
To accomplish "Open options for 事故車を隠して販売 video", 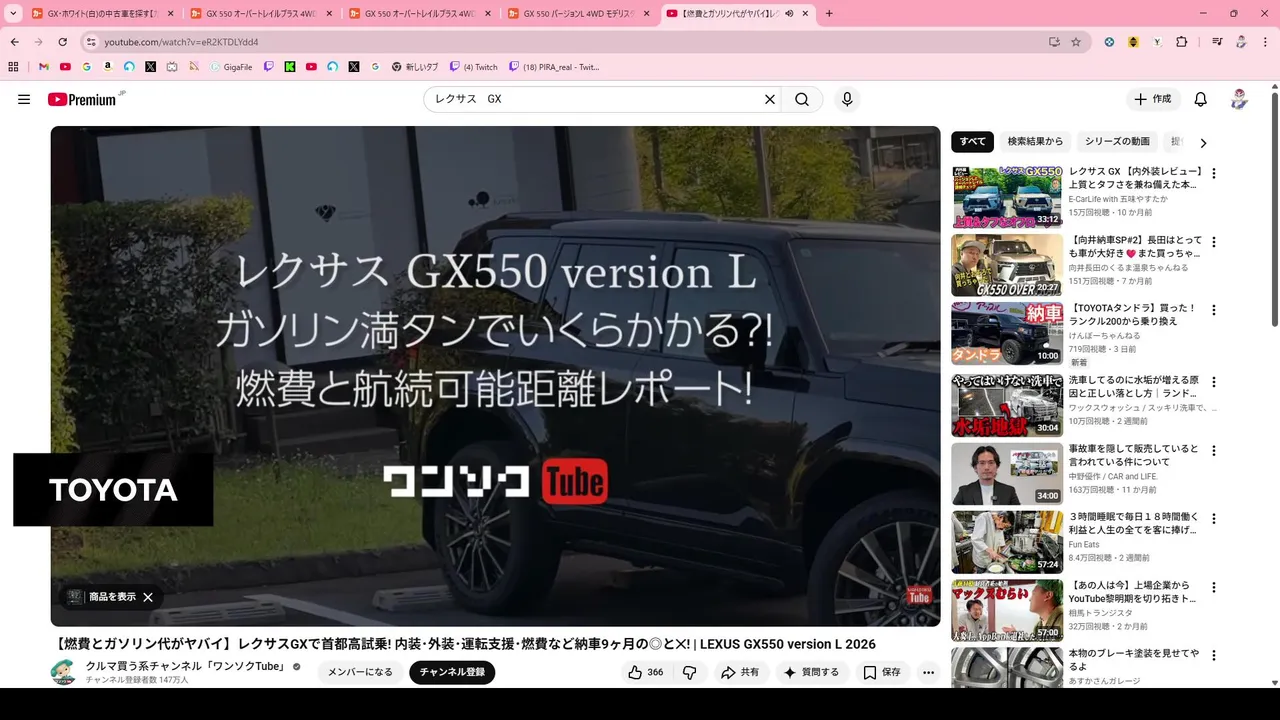I will coord(1214,450).
